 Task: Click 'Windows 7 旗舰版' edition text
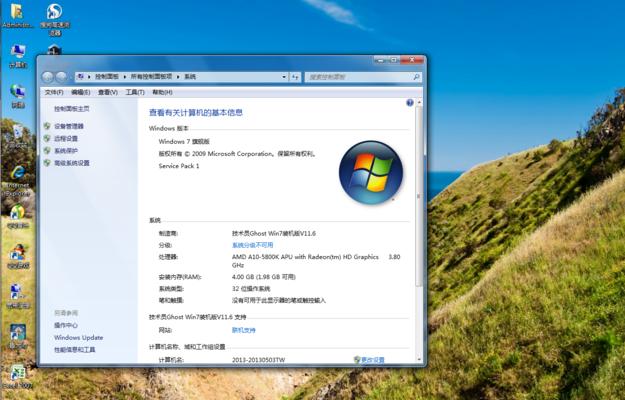coord(184,141)
